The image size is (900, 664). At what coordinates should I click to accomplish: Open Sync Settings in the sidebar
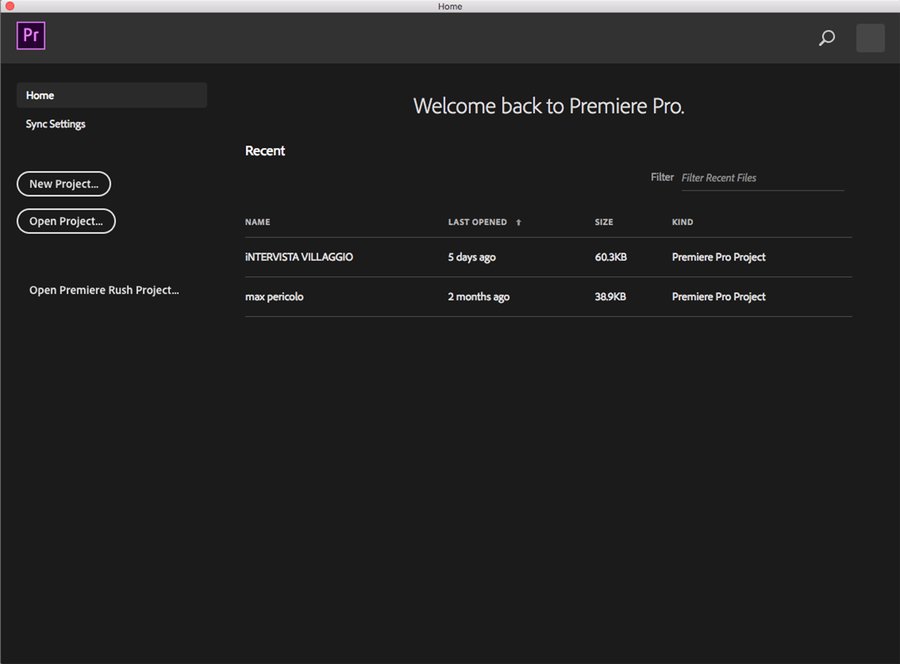pyautogui.click(x=56, y=124)
